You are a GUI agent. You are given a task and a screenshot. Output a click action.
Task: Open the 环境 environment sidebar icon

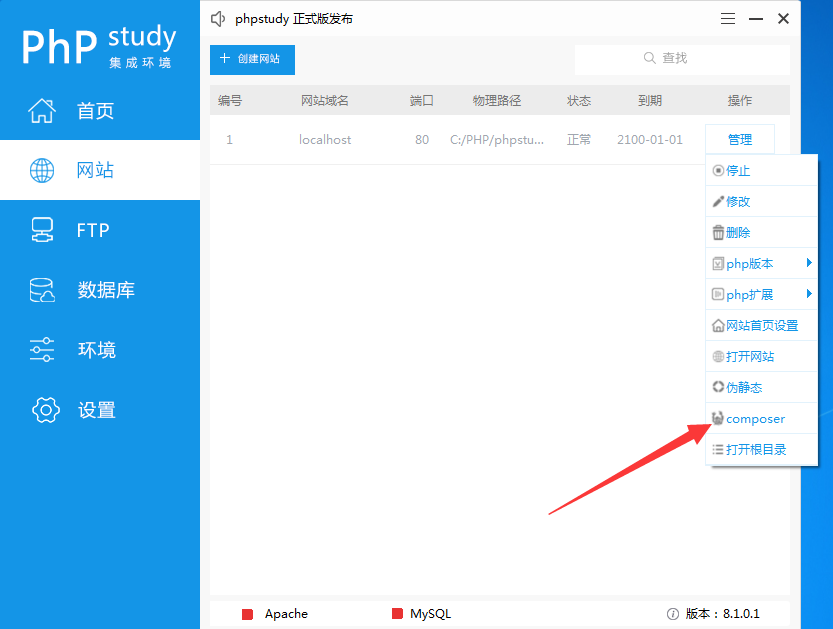[x=42, y=350]
